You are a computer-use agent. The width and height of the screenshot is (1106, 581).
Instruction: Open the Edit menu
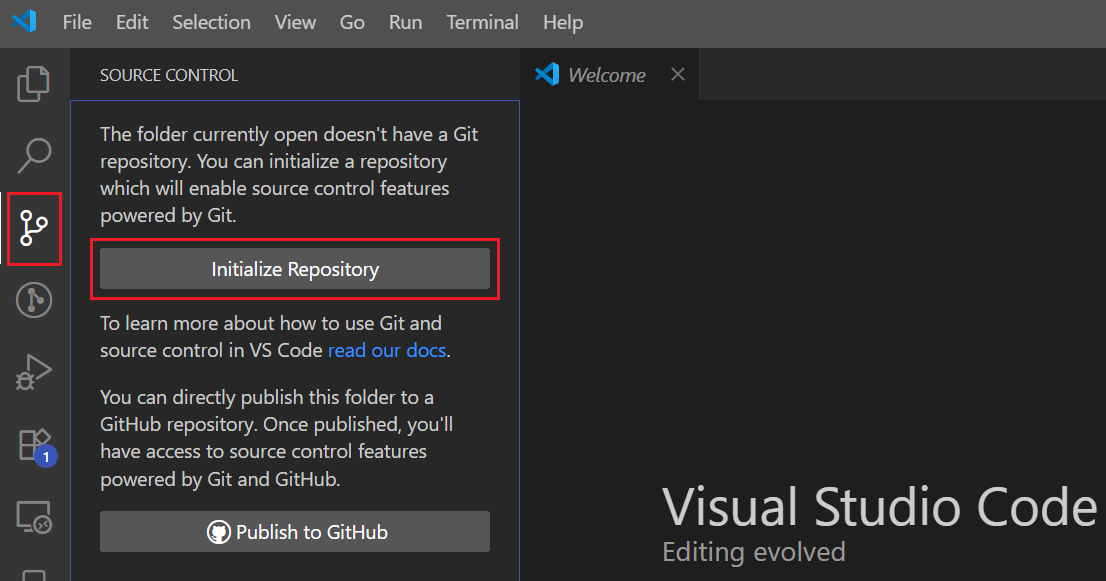point(132,22)
